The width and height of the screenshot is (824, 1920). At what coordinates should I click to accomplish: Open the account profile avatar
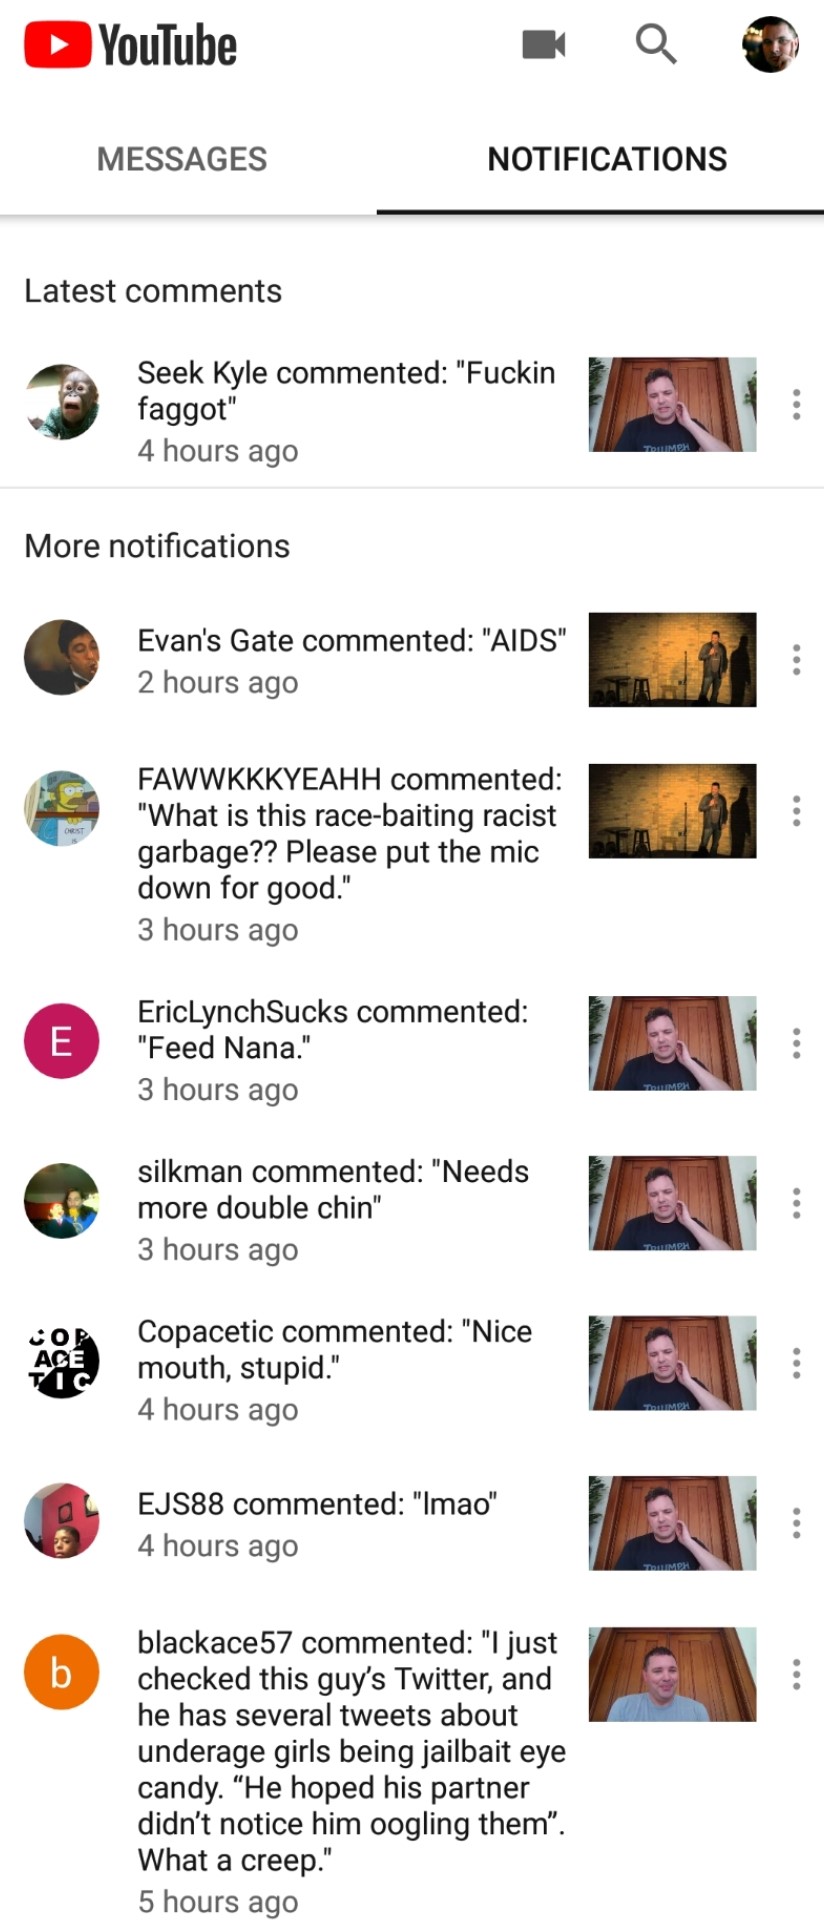pos(770,44)
